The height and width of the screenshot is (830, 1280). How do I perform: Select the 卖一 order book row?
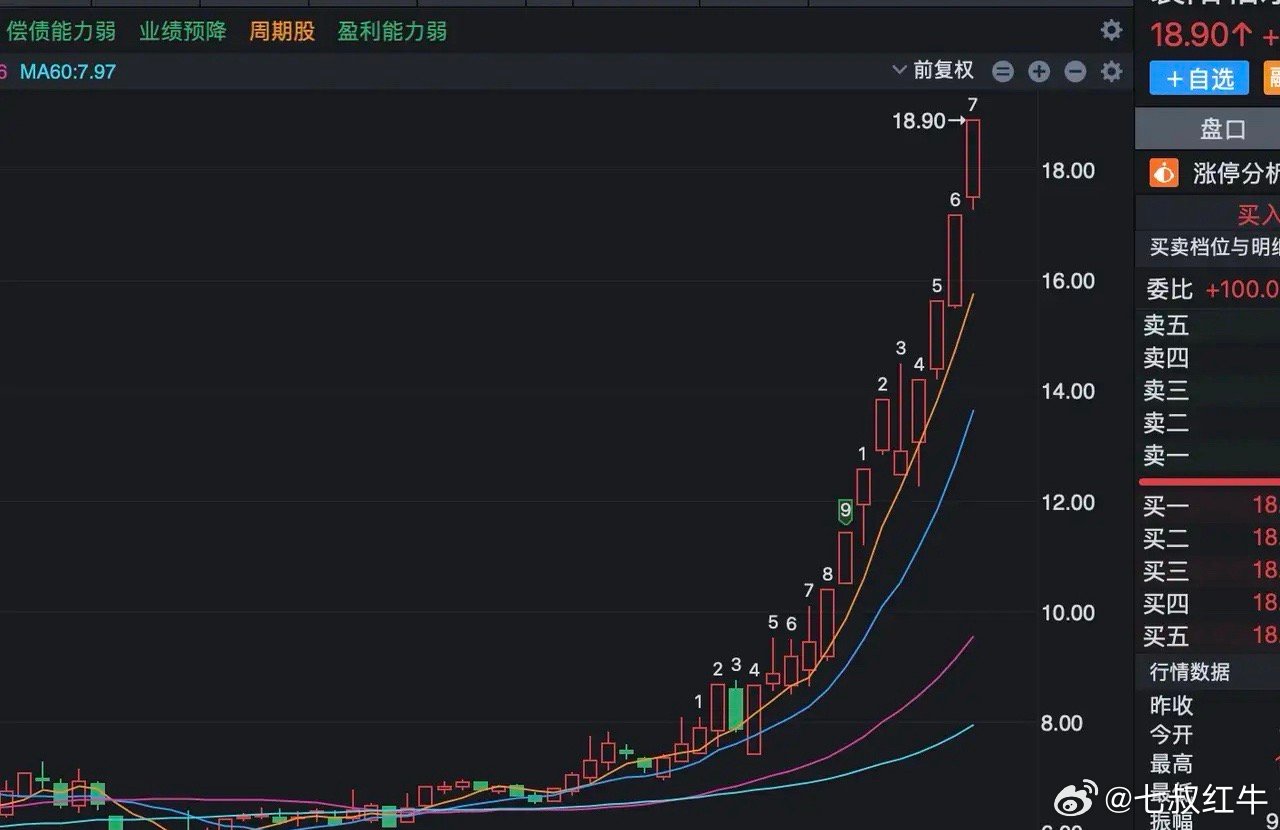(x=1208, y=456)
